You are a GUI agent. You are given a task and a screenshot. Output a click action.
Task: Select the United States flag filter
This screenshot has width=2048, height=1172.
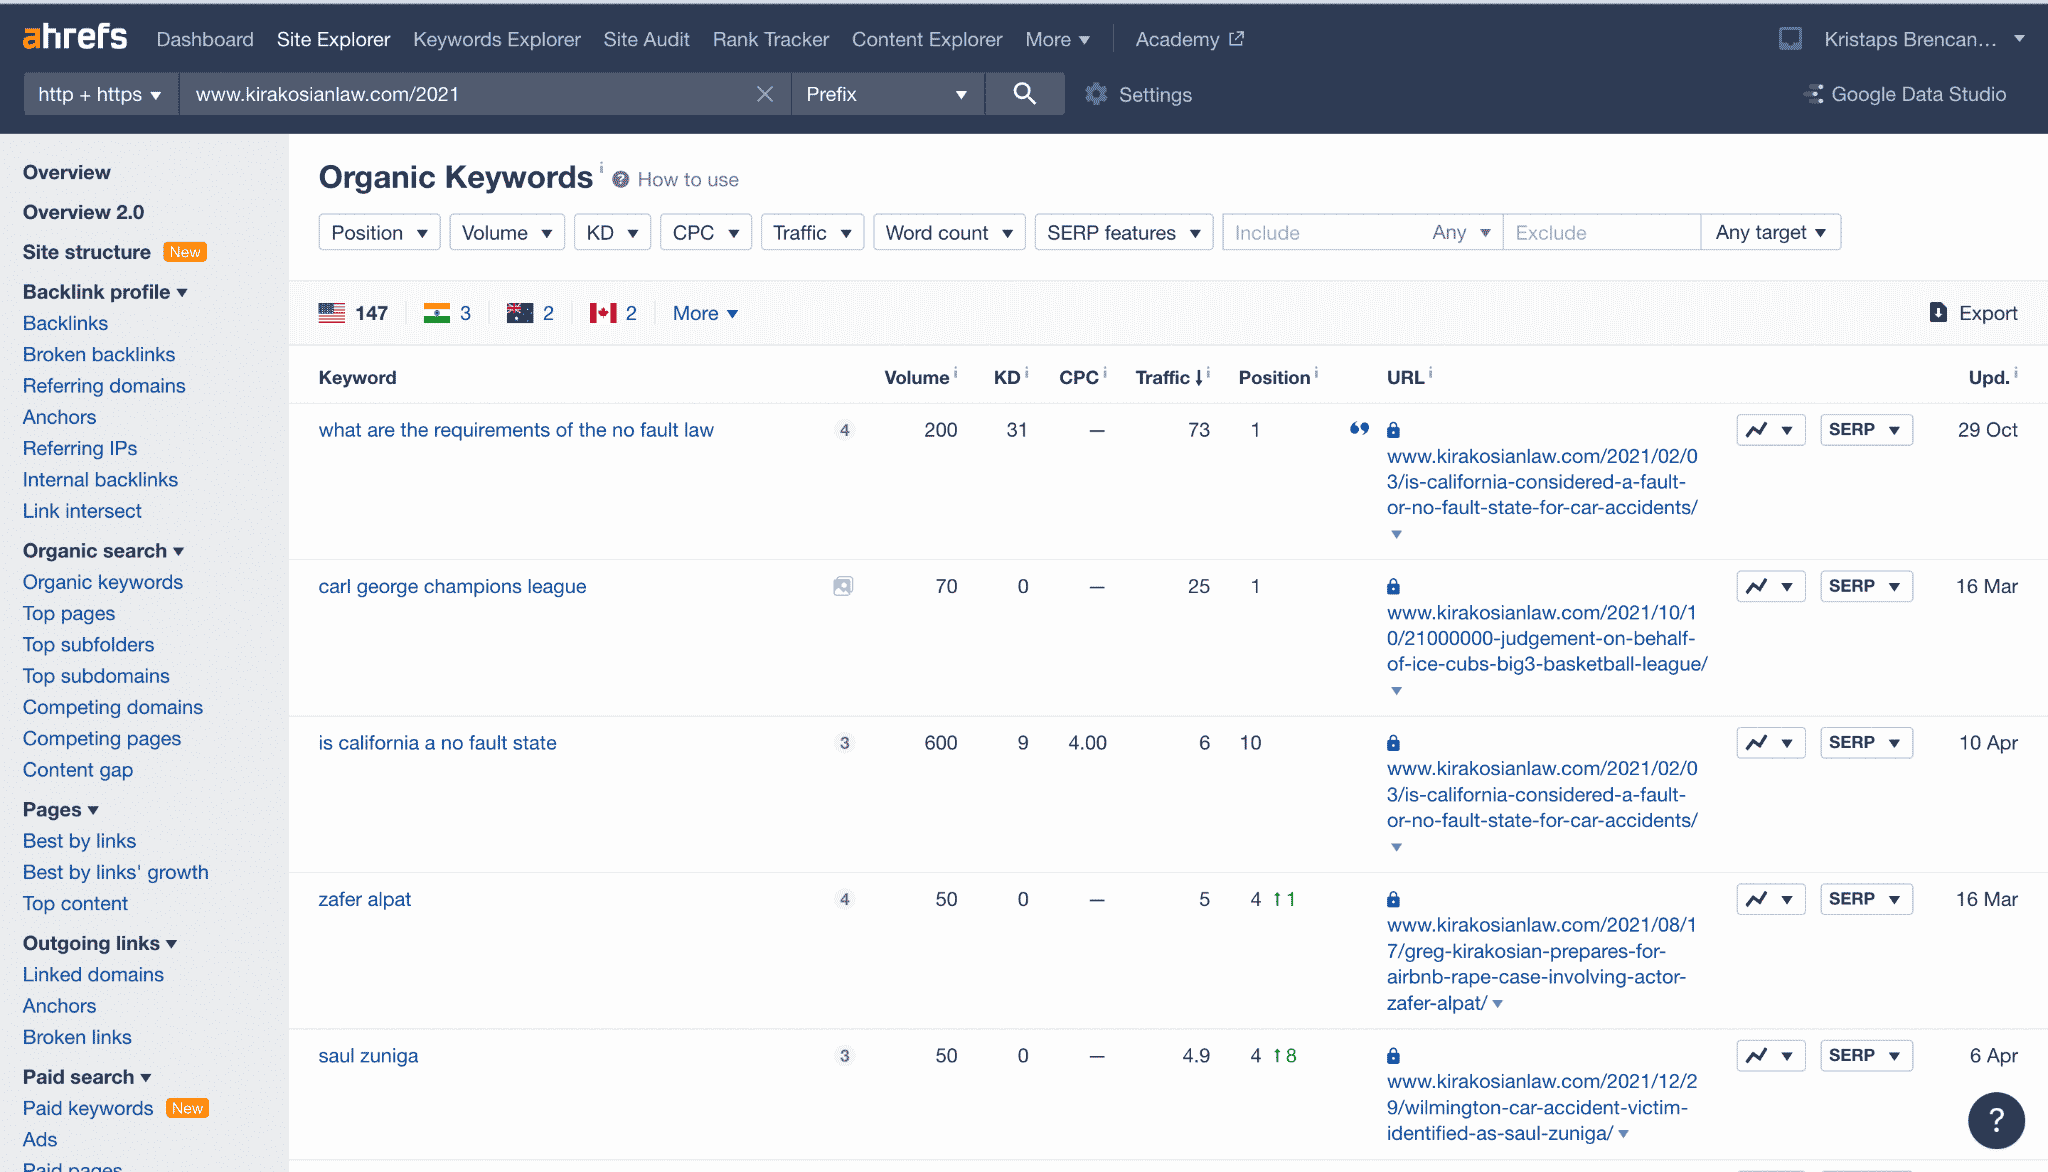click(x=332, y=313)
